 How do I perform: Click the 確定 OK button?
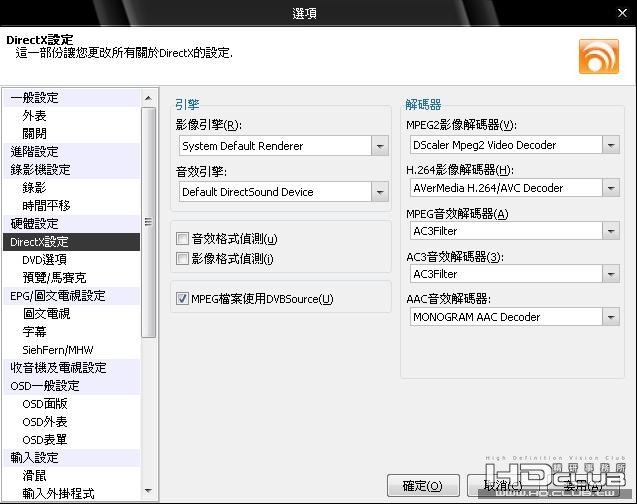(423, 486)
